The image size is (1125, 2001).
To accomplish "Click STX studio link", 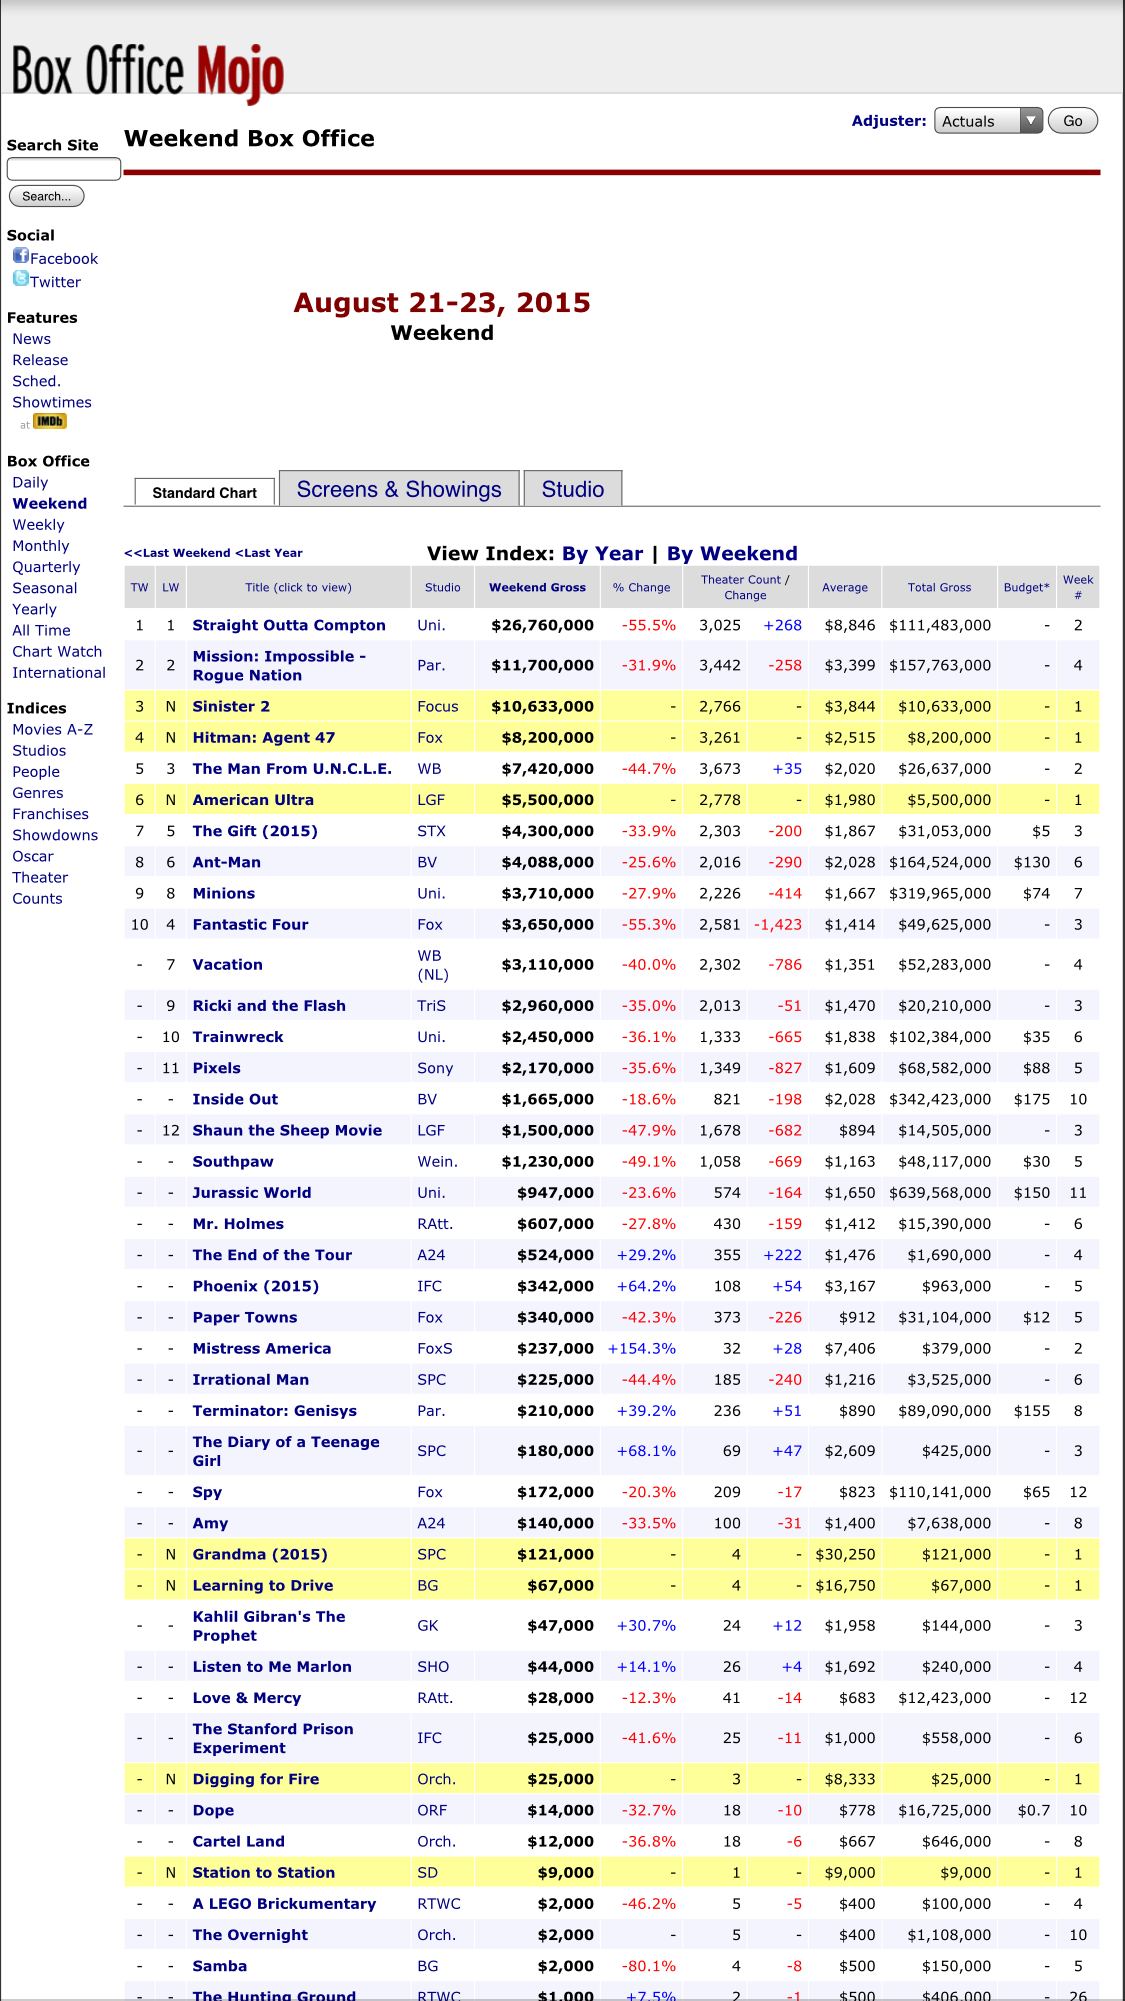I will tap(432, 831).
